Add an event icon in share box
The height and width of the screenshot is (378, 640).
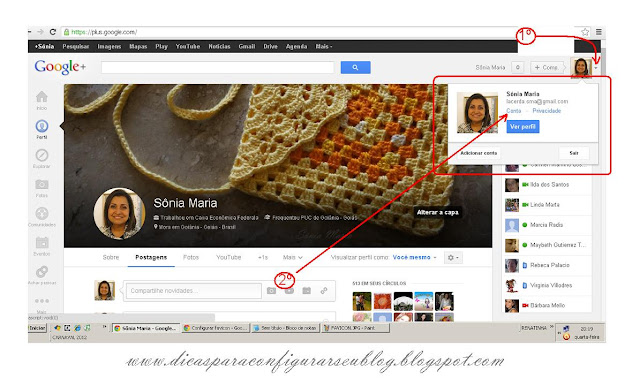307,291
